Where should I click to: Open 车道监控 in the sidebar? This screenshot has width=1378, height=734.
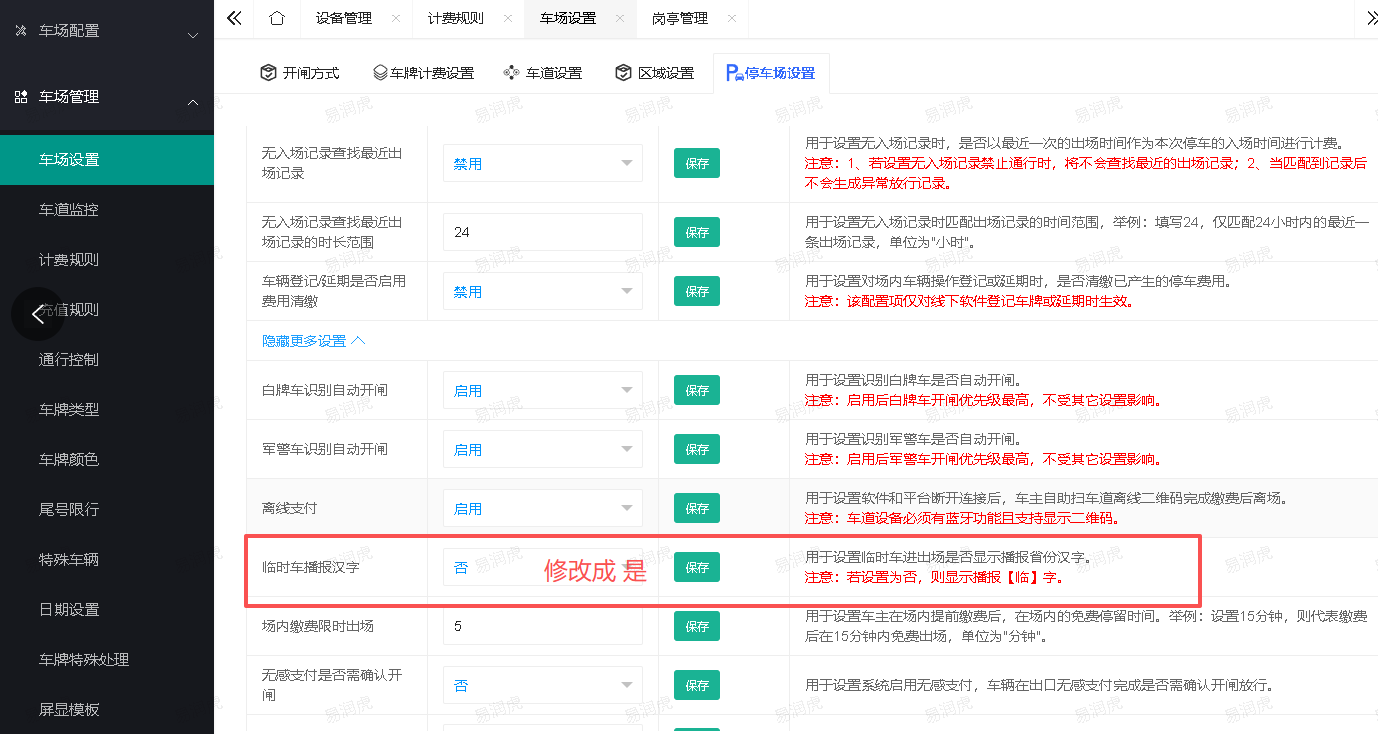pyautogui.click(x=68, y=210)
